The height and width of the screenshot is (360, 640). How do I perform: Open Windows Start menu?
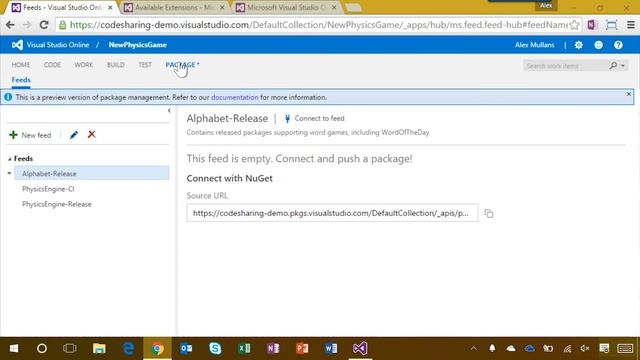click(x=14, y=348)
